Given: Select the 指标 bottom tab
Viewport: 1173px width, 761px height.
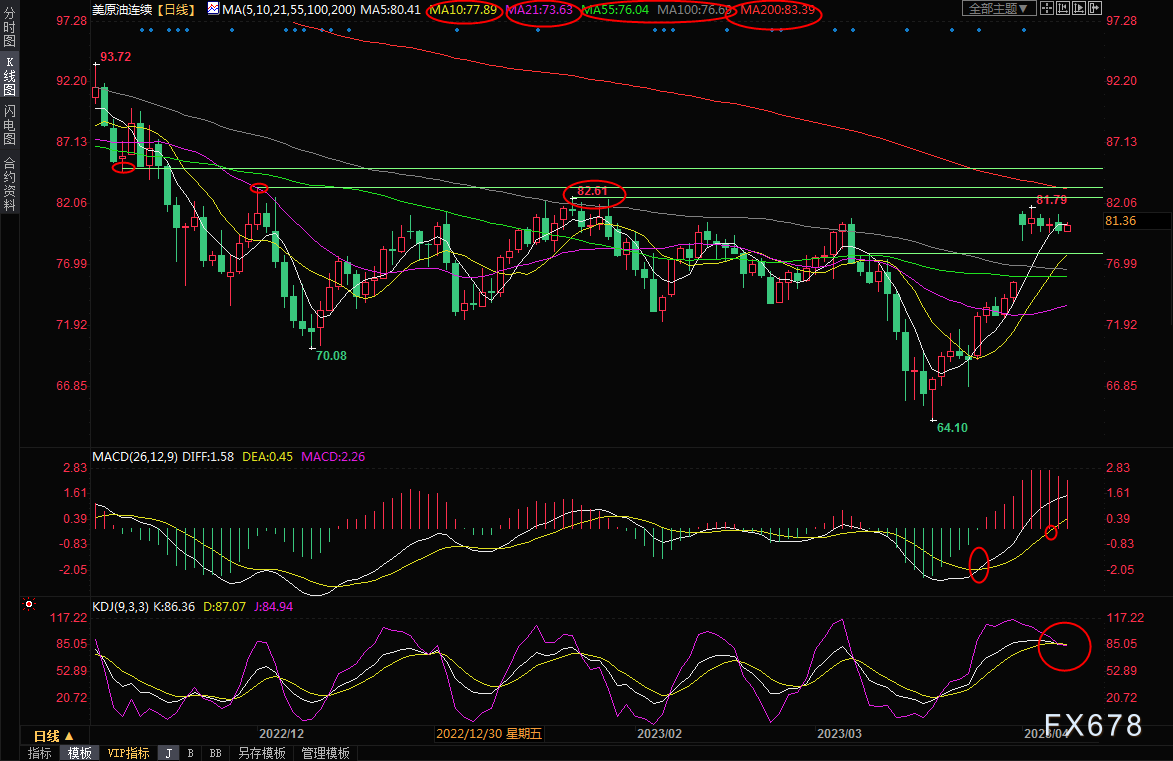Looking at the screenshot, I should coord(39,753).
